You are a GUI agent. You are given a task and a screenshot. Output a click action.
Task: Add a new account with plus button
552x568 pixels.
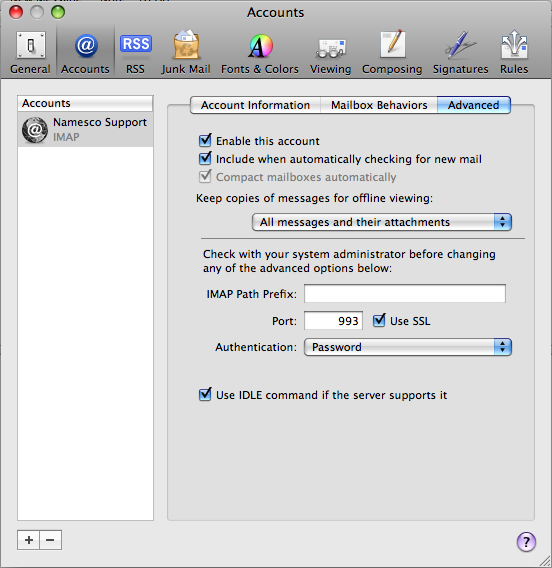coord(29,540)
